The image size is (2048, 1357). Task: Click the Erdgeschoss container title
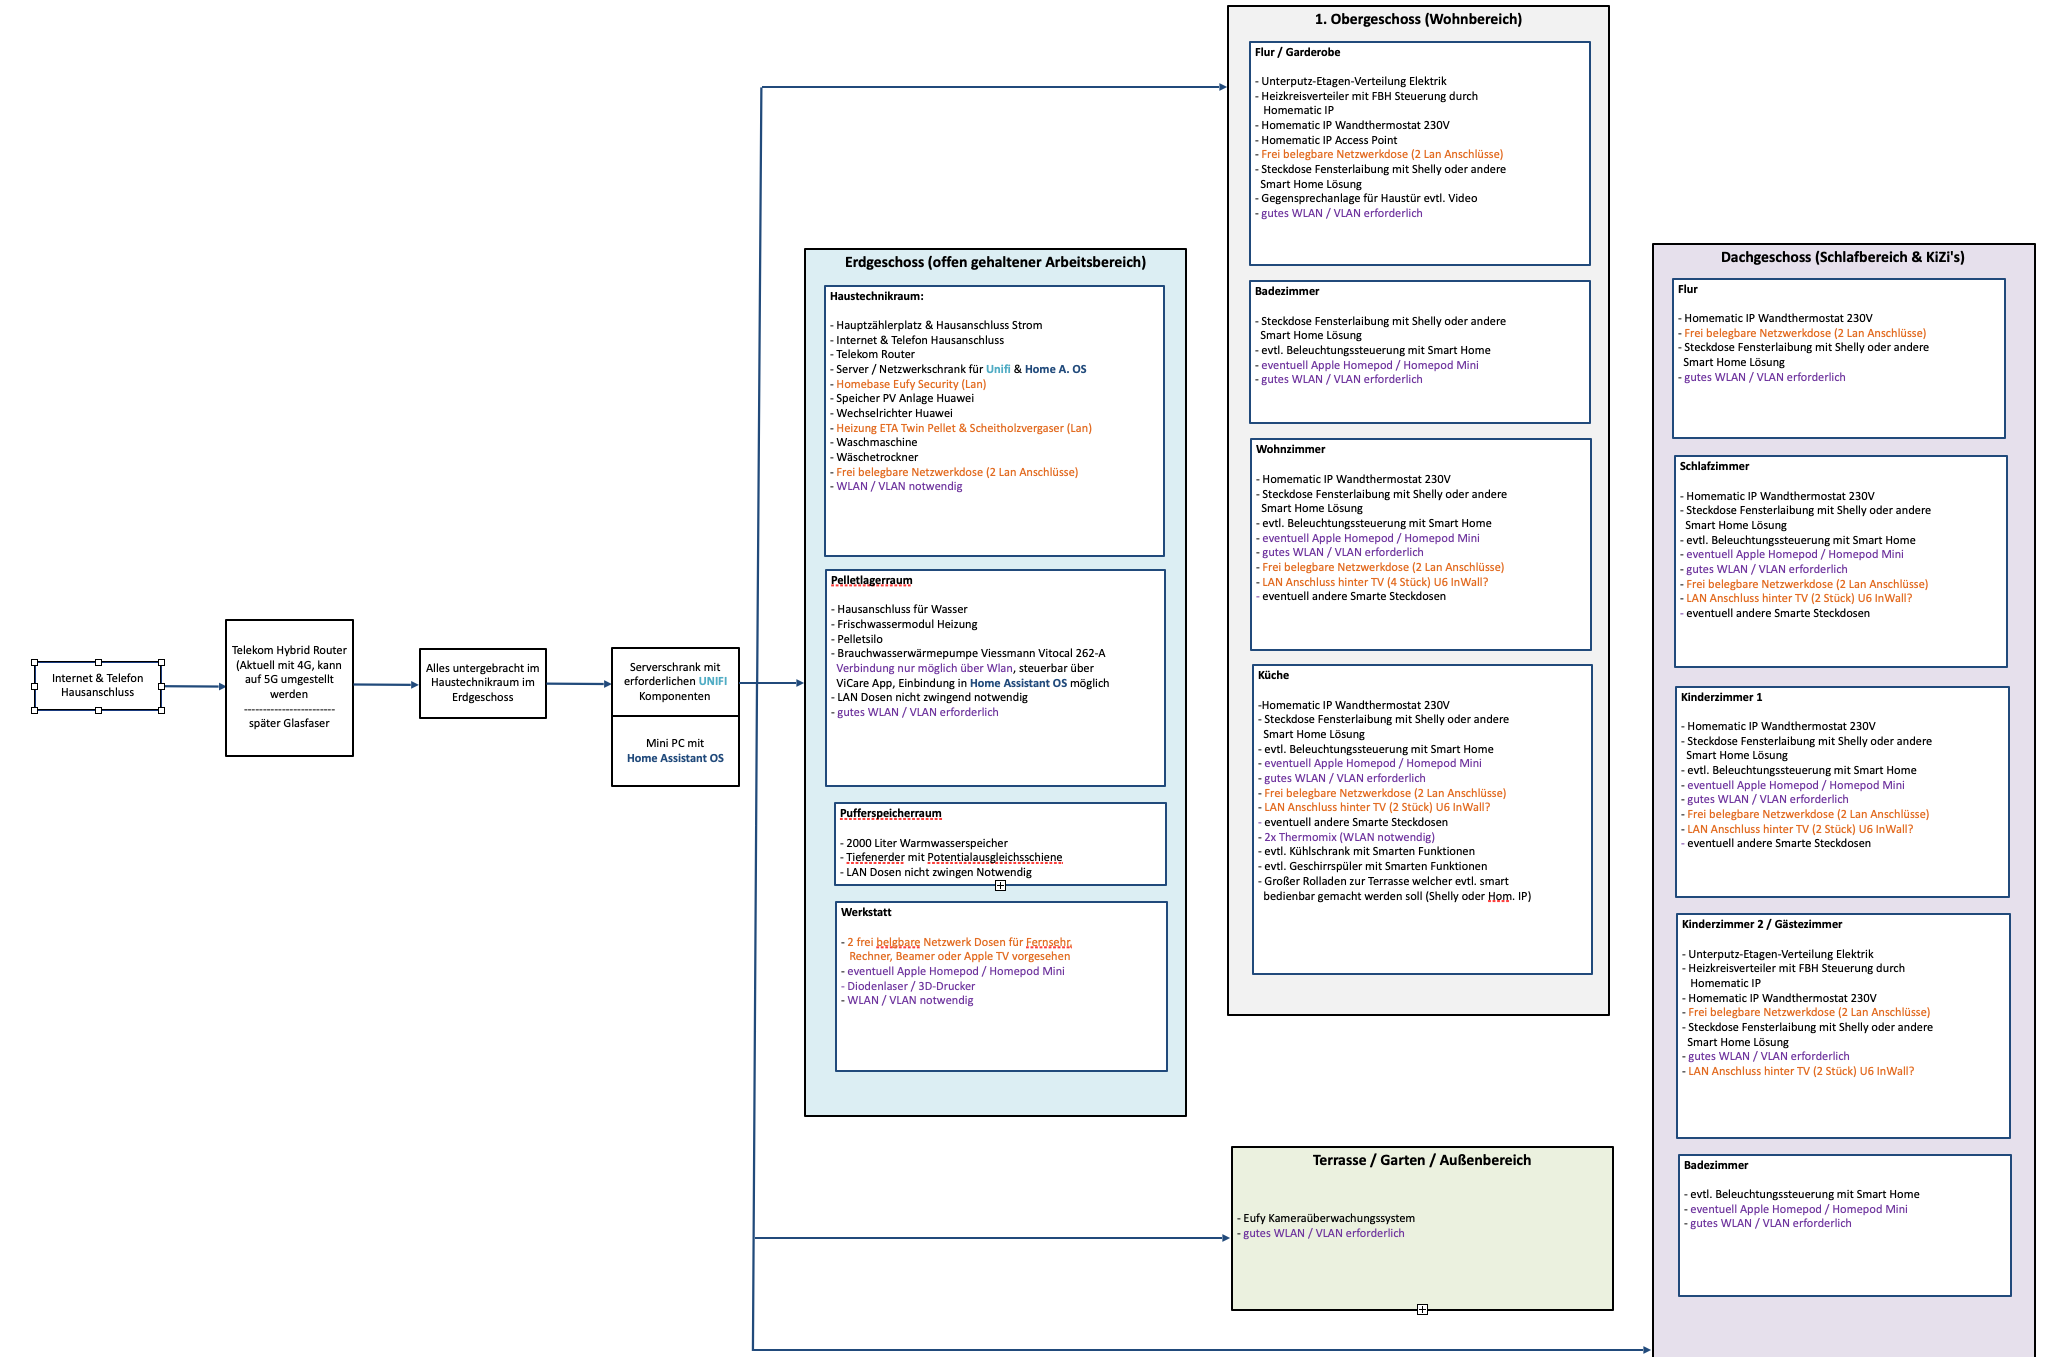click(995, 262)
